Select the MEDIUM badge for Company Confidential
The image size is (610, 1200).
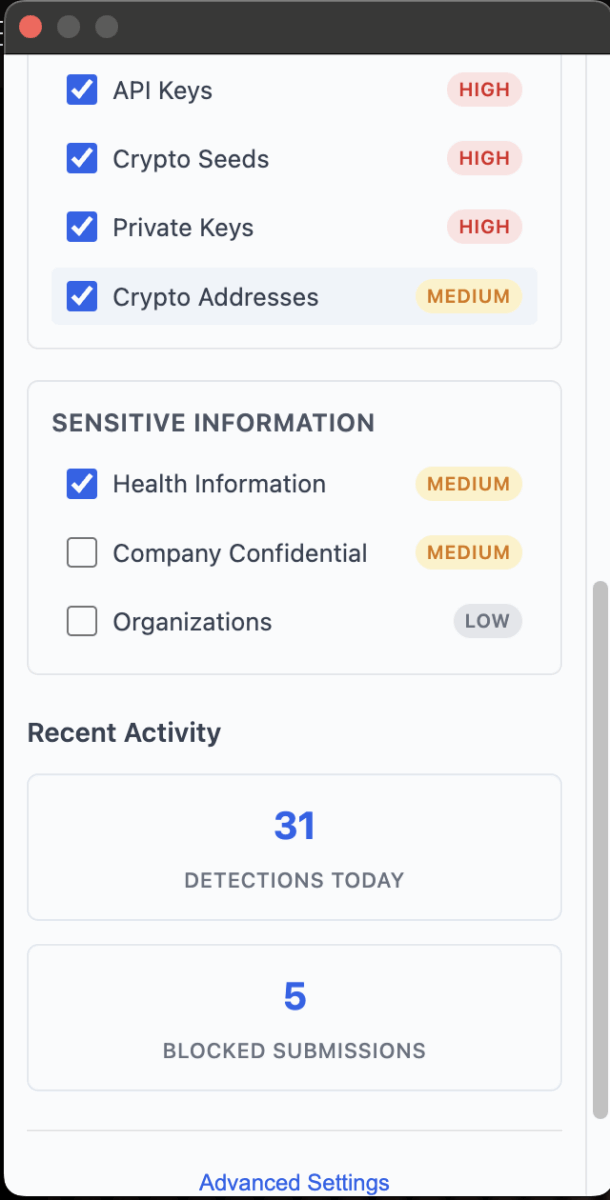468,553
